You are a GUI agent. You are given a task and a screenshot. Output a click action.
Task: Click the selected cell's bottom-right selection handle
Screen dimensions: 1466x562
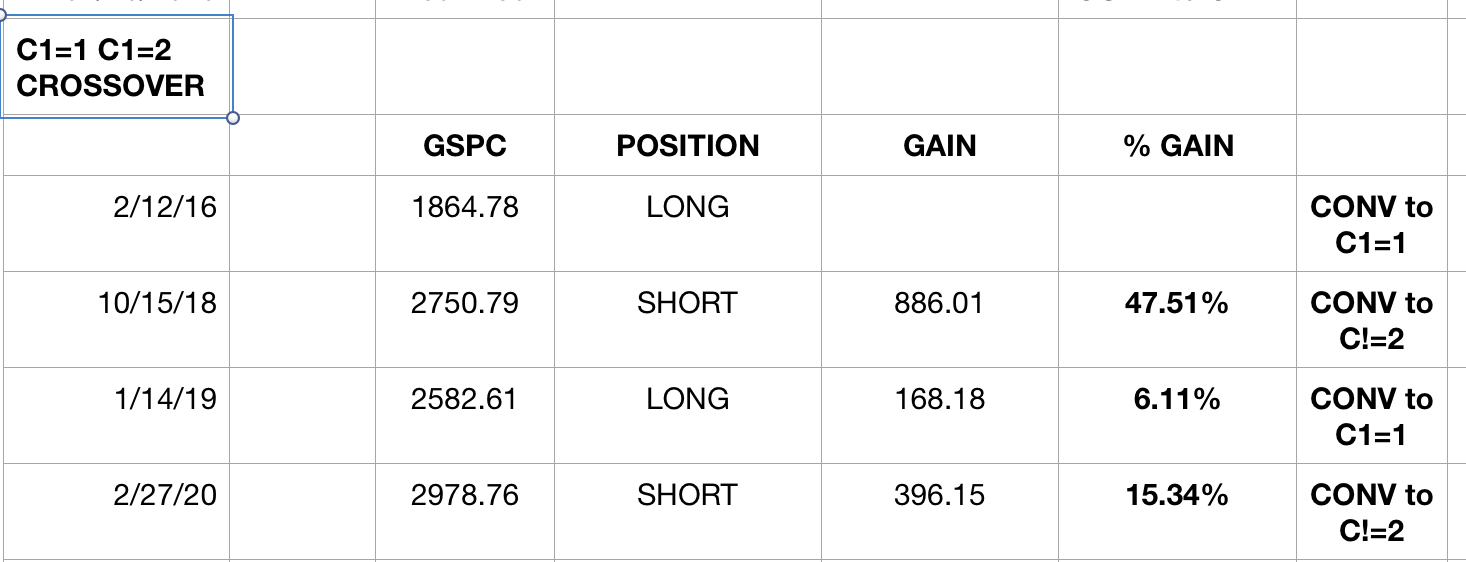pyautogui.click(x=233, y=118)
